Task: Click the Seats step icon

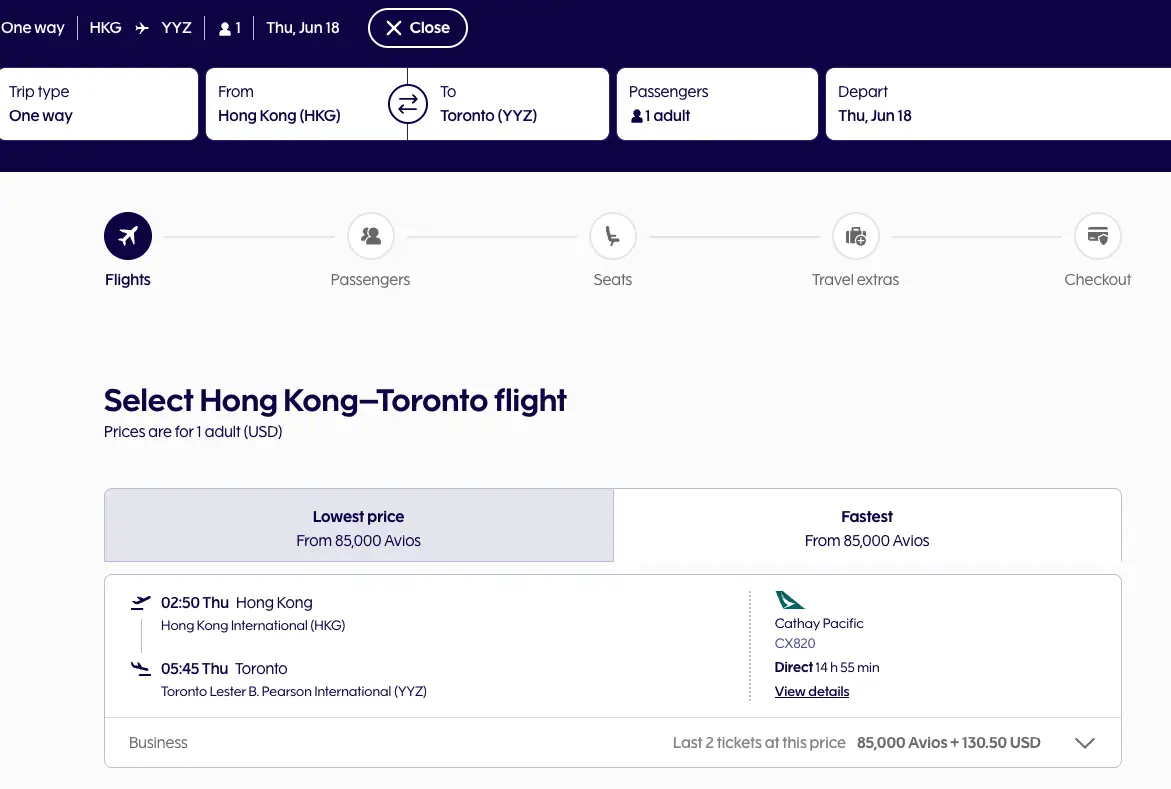Action: pos(613,237)
